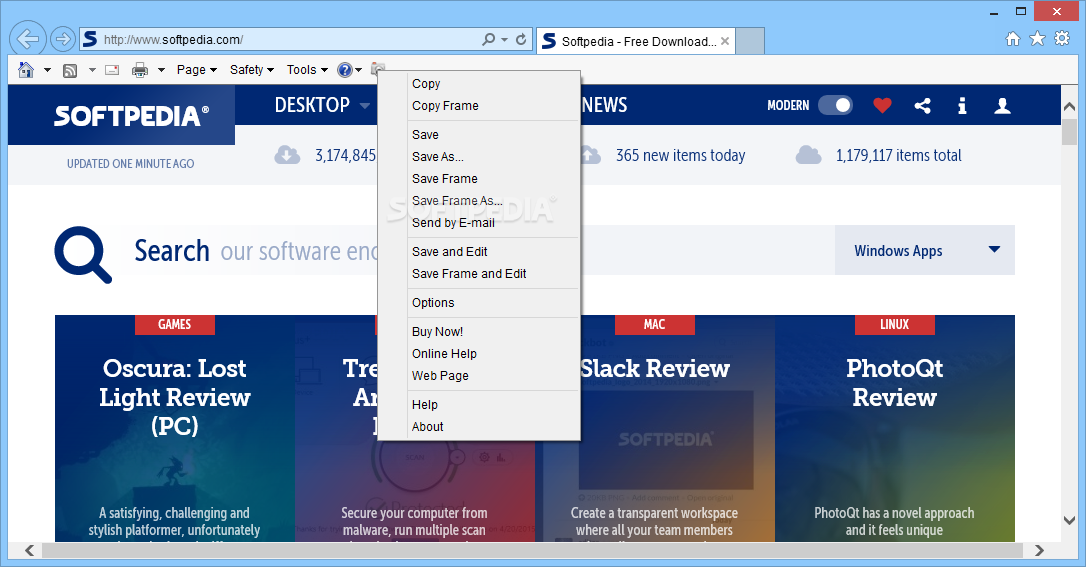1086x567 pixels.
Task: Click the search magnifier in address bar
Action: click(488, 39)
